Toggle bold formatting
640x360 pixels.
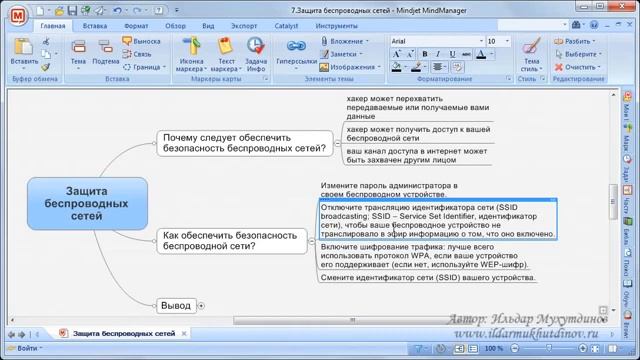tap(424, 54)
